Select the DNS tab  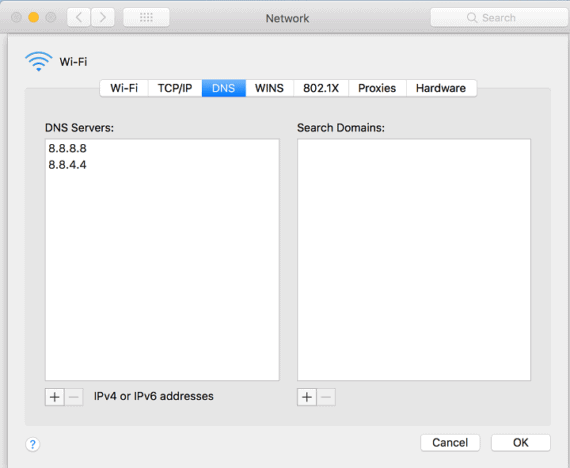tap(224, 88)
